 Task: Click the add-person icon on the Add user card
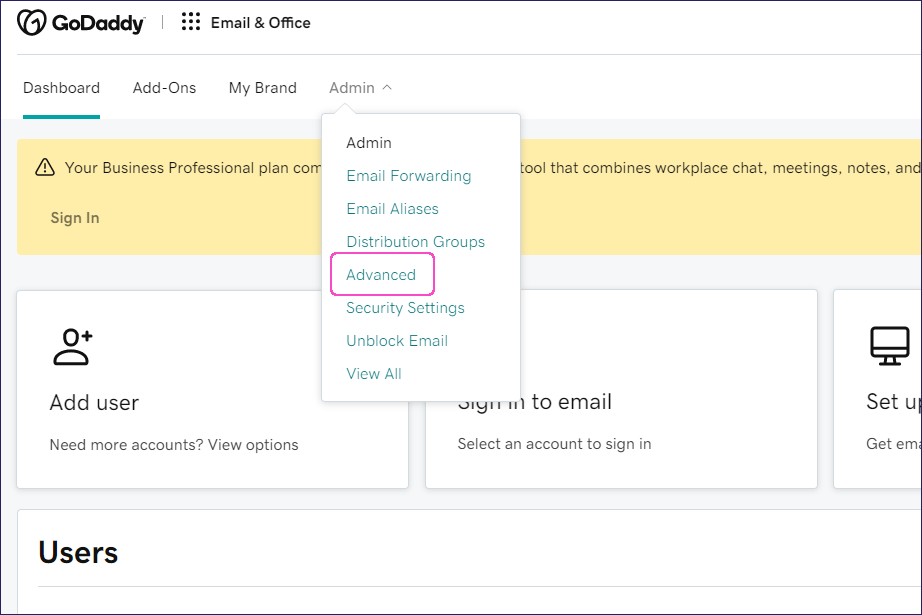(x=72, y=345)
